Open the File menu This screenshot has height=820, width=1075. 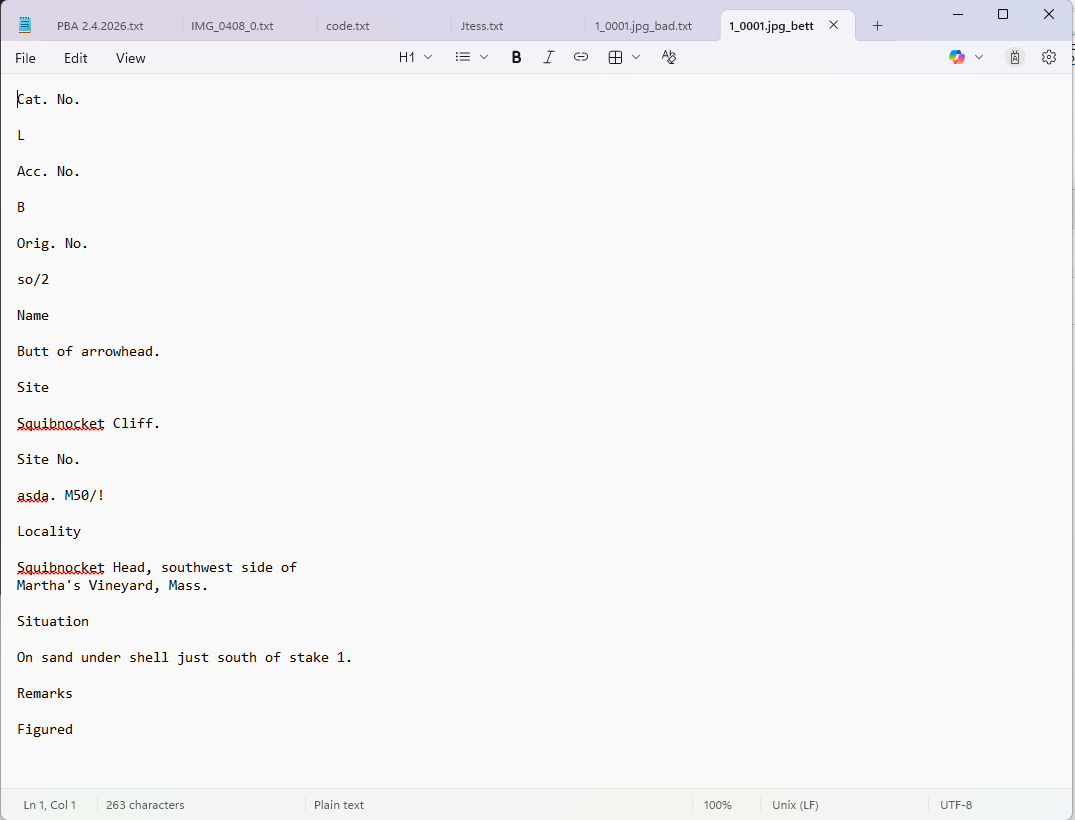[25, 58]
